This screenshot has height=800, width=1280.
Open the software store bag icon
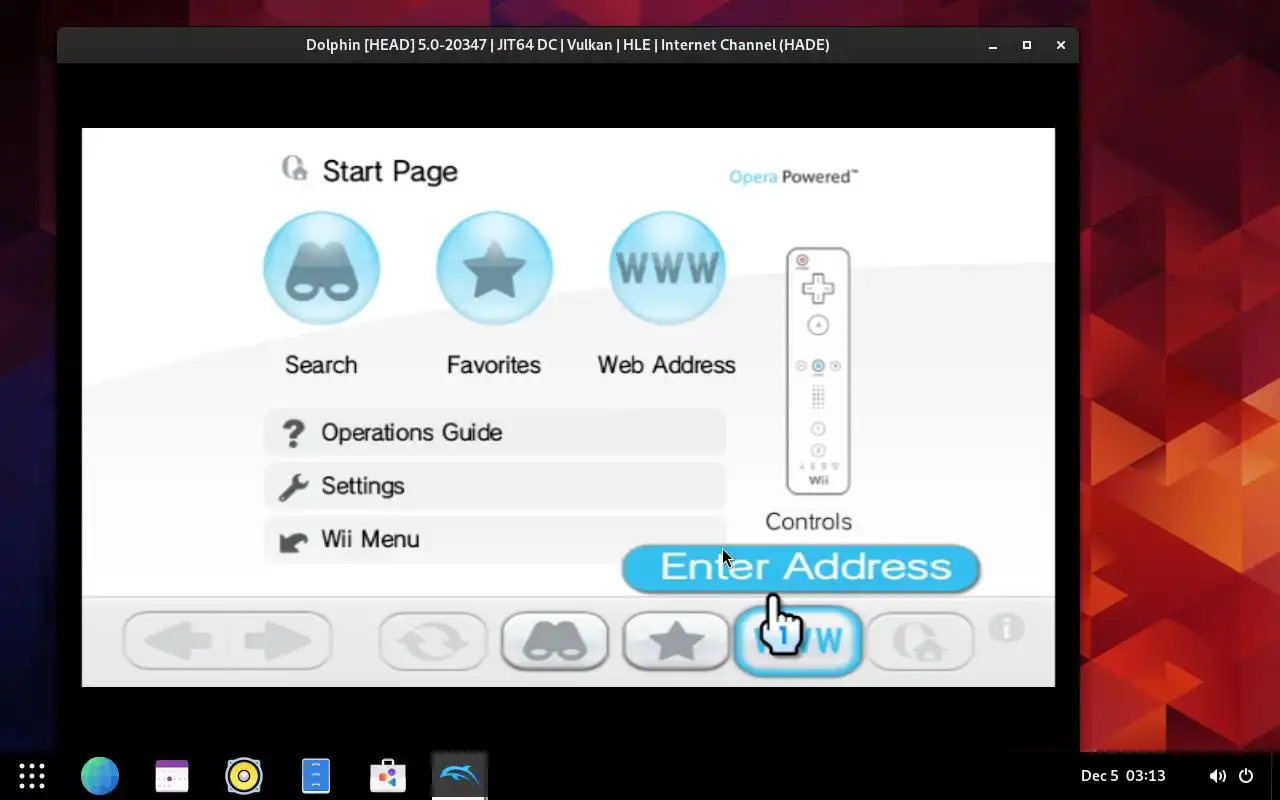point(388,776)
